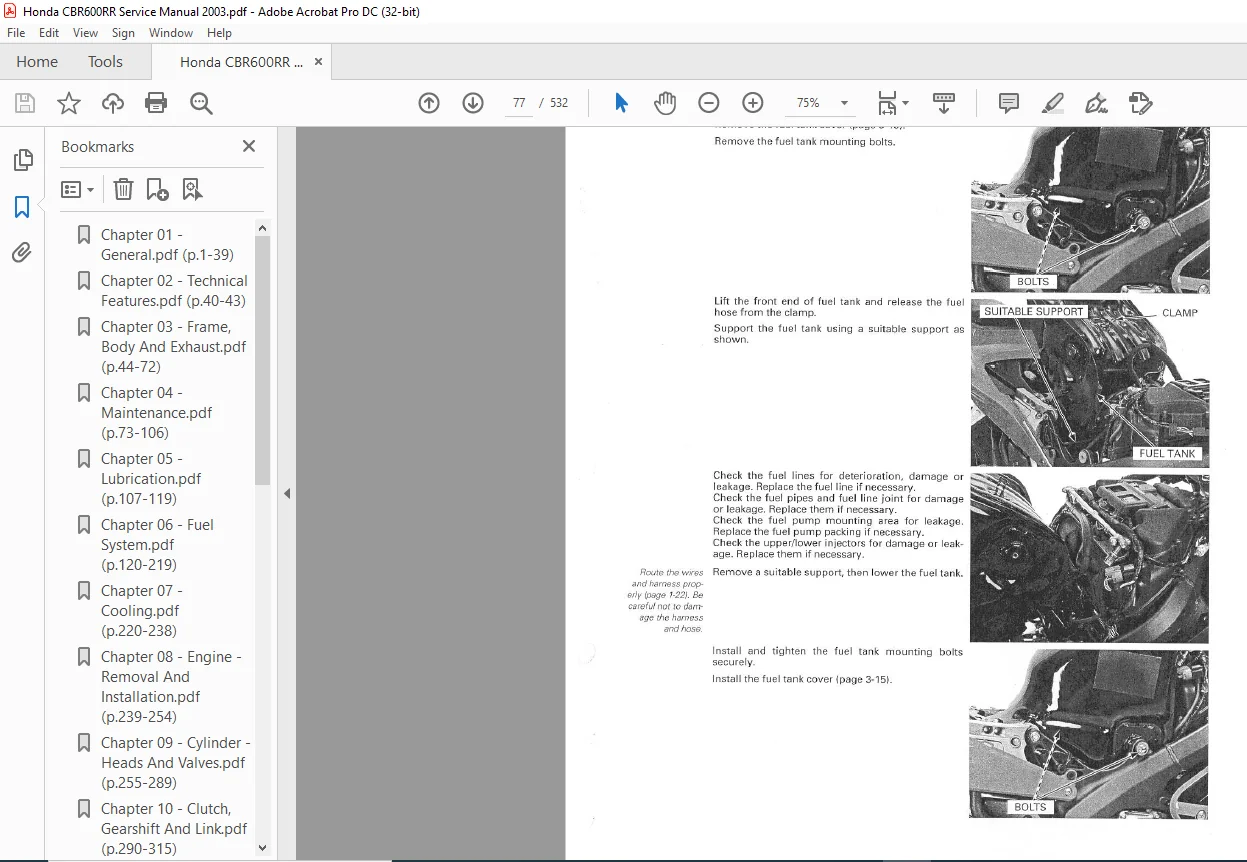The width and height of the screenshot is (1247, 862).
Task: Open bookmark Chapter 03 - Frame, Body And Exhaust
Action: [173, 347]
